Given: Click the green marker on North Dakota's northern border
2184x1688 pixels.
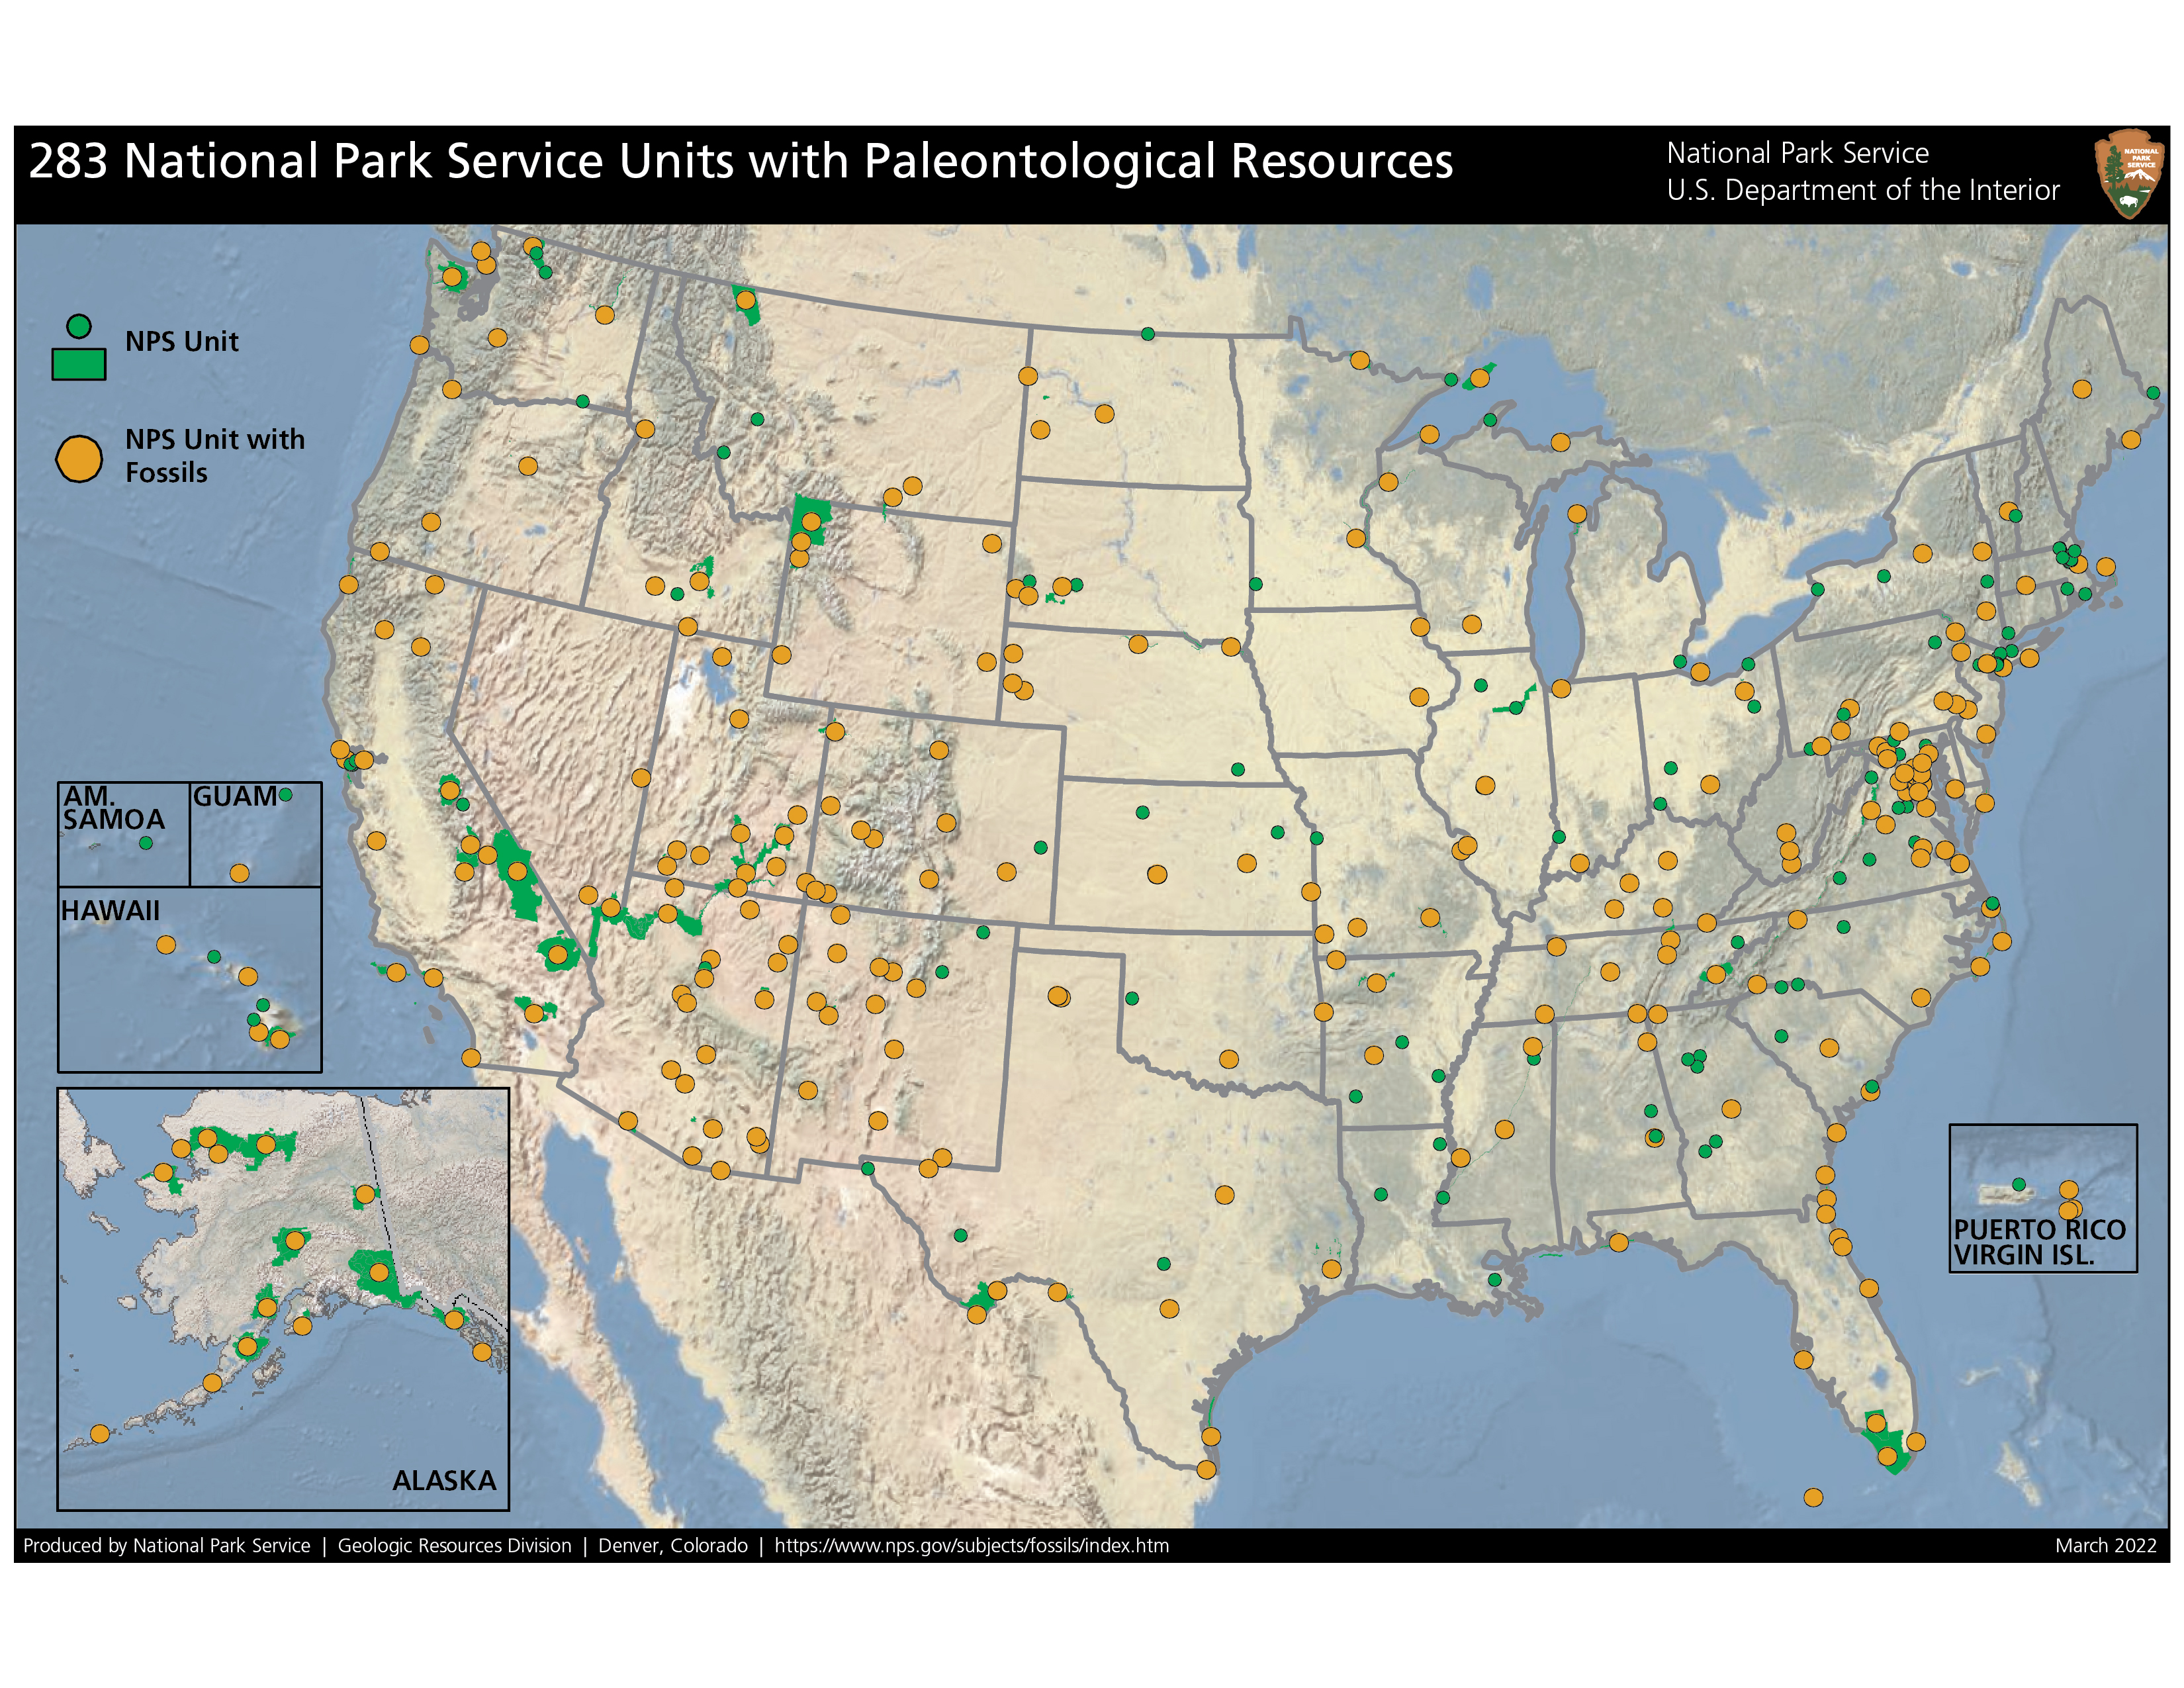Looking at the screenshot, I should [1148, 334].
